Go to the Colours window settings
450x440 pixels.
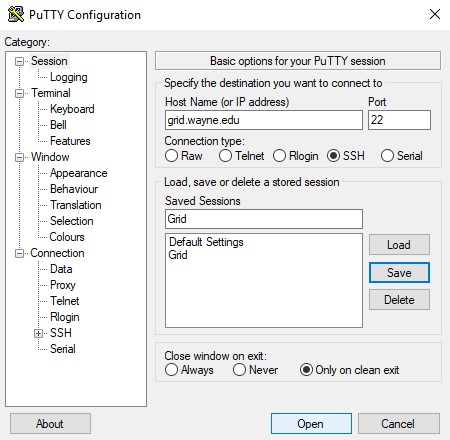67,237
